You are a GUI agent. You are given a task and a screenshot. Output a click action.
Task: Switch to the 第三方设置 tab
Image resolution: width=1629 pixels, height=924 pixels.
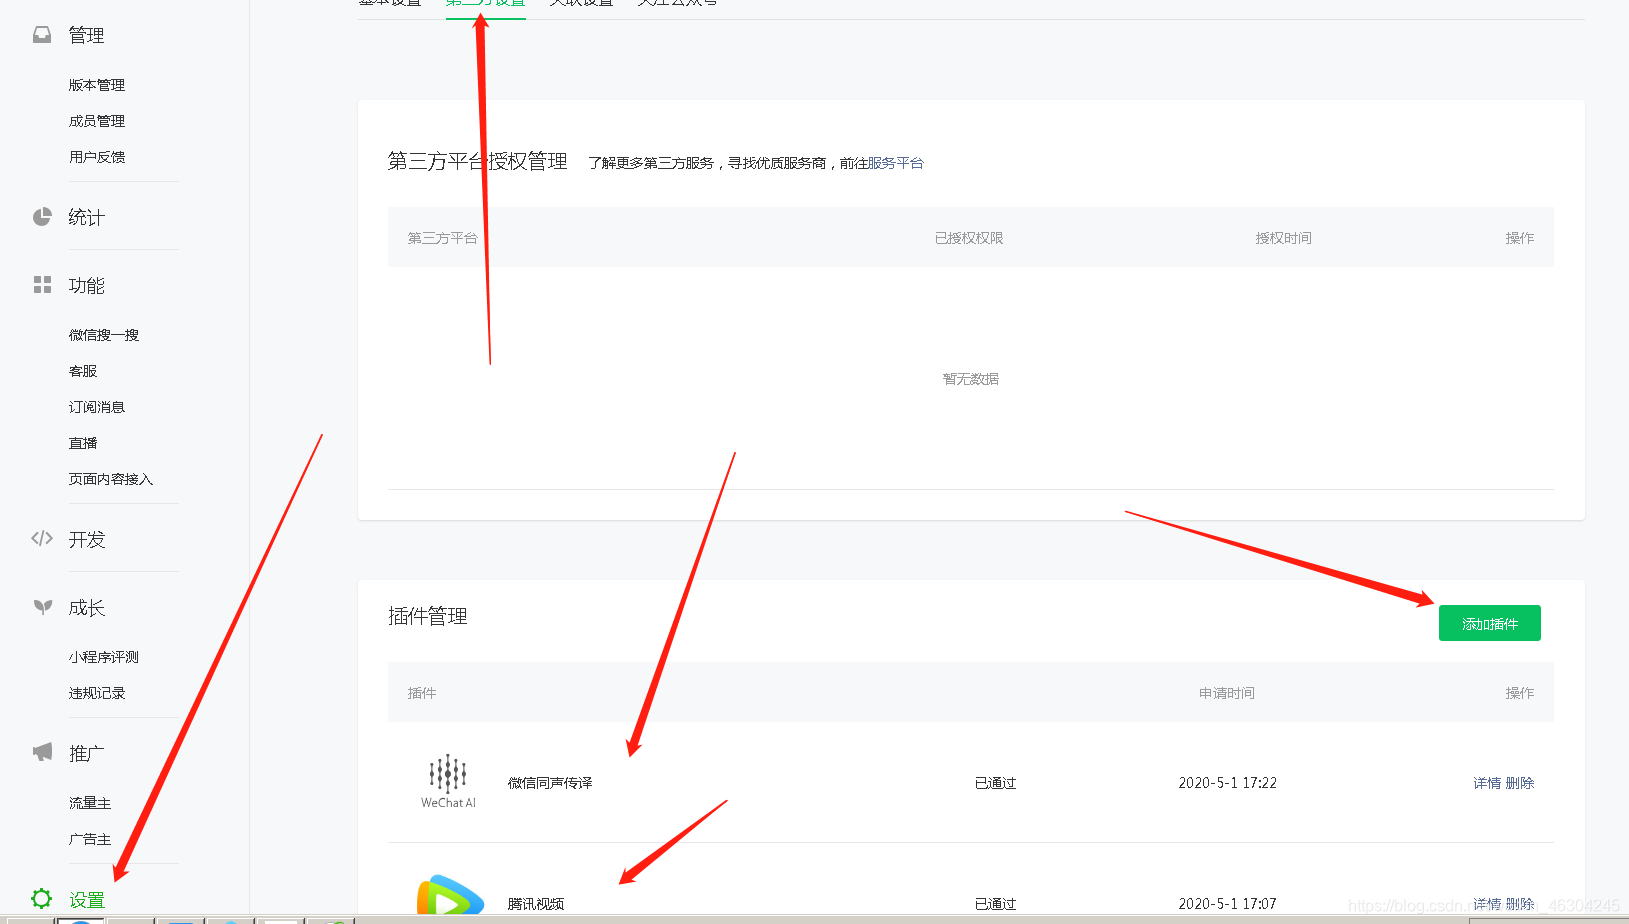[x=486, y=4]
